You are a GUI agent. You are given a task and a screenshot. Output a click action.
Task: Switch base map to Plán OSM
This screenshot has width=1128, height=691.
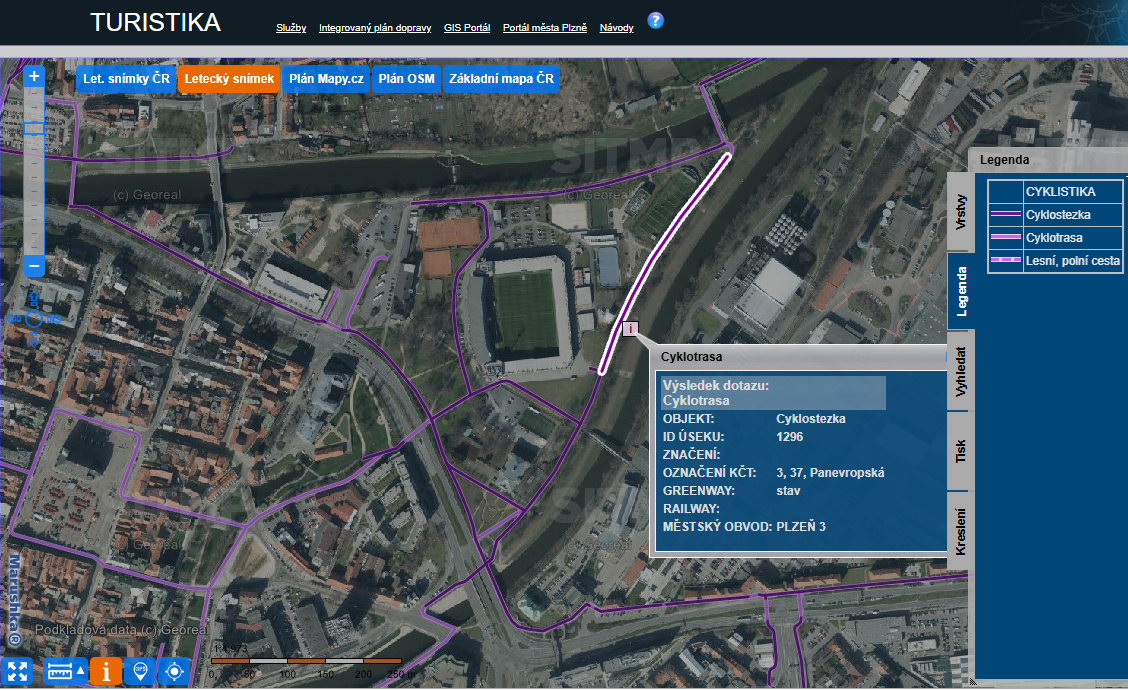pos(406,79)
